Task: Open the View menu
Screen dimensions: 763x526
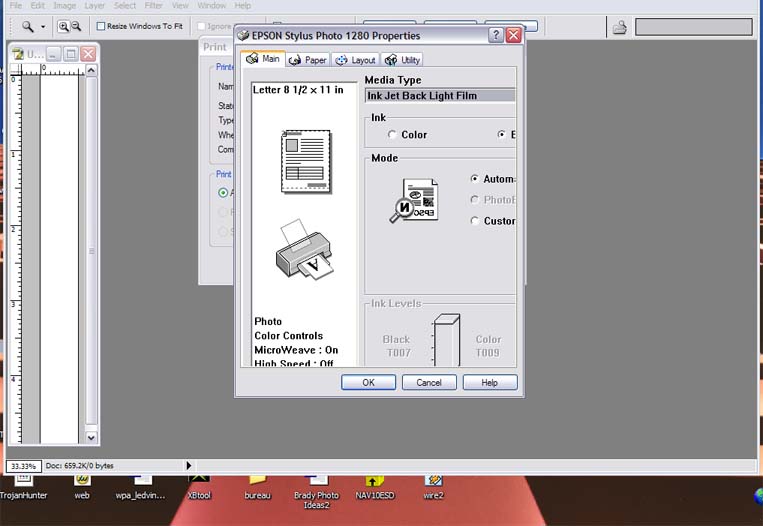Action: [180, 6]
